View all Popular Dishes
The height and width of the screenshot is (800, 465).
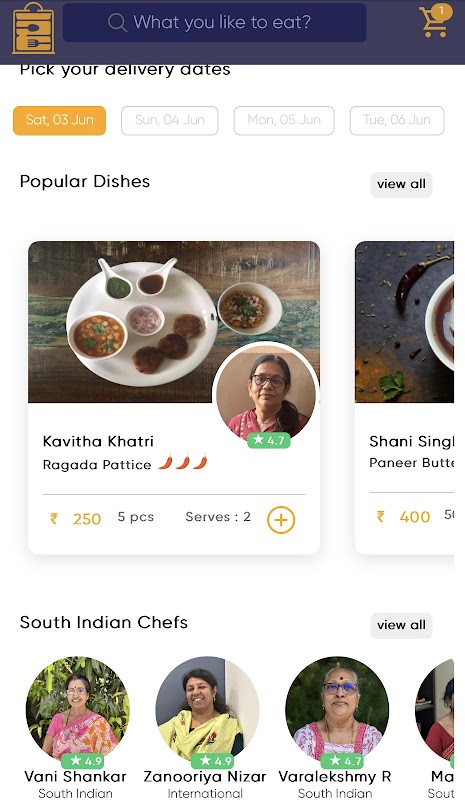[401, 184]
